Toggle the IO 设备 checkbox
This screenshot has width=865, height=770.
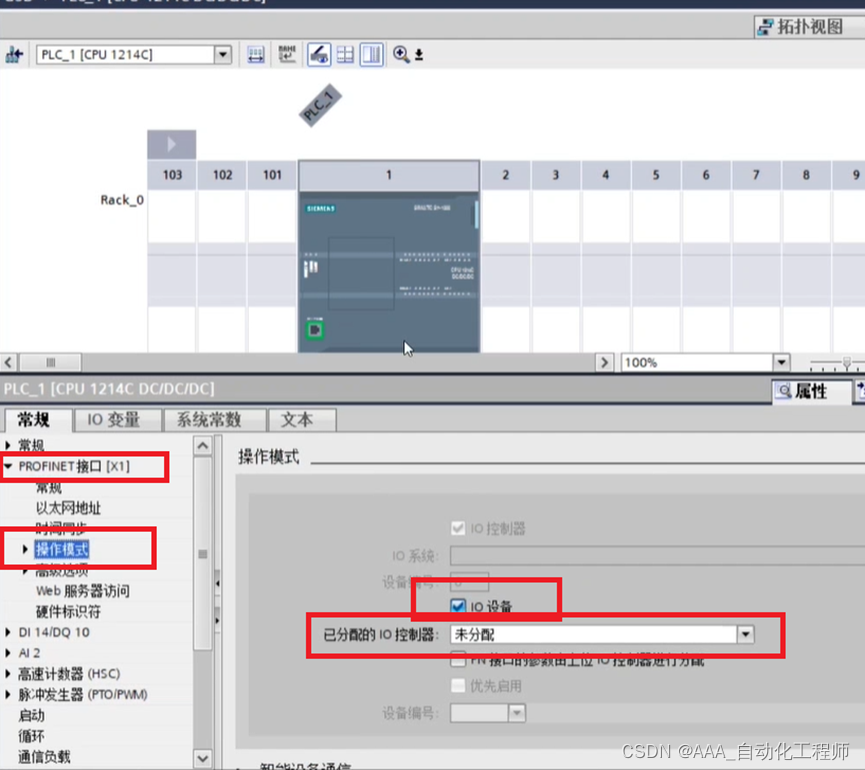tap(458, 606)
